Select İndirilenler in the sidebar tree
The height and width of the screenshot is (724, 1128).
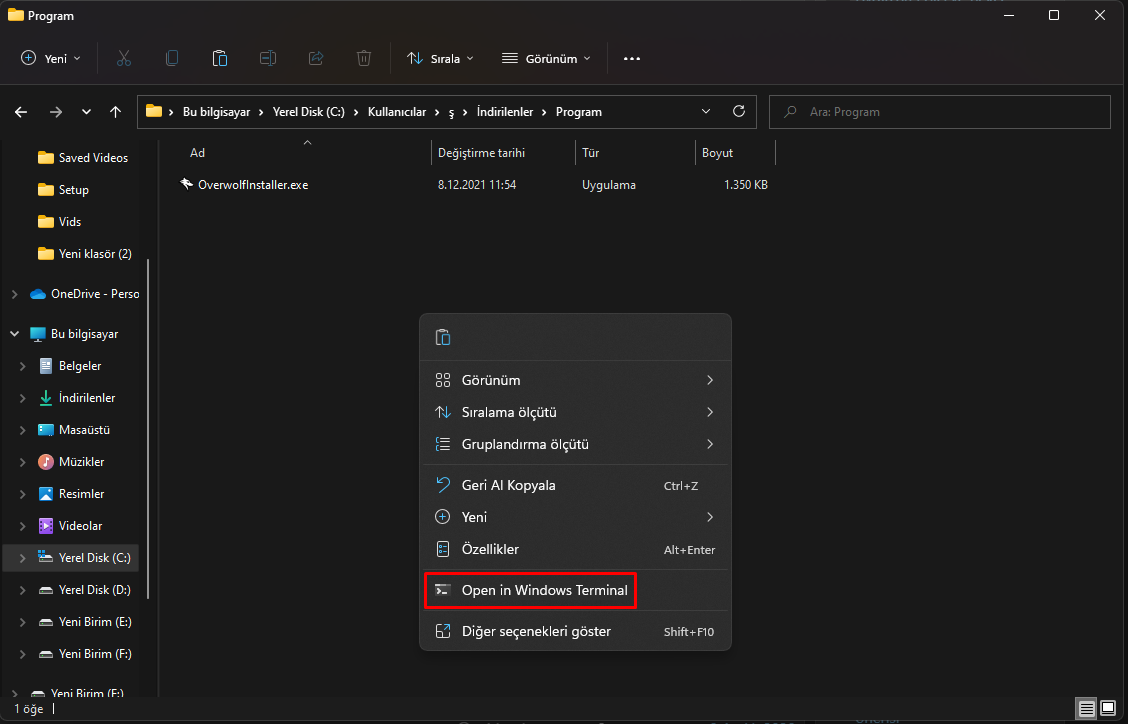tap(76, 397)
